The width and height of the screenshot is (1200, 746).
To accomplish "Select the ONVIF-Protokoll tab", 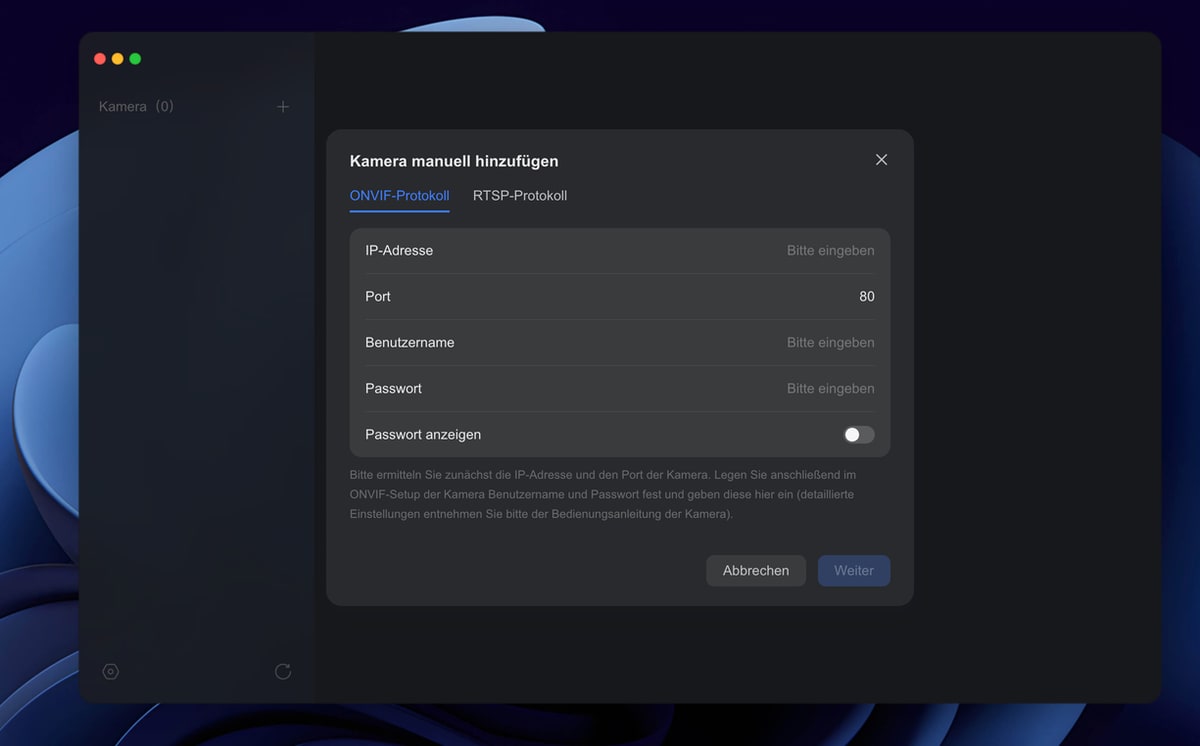I will click(x=399, y=196).
